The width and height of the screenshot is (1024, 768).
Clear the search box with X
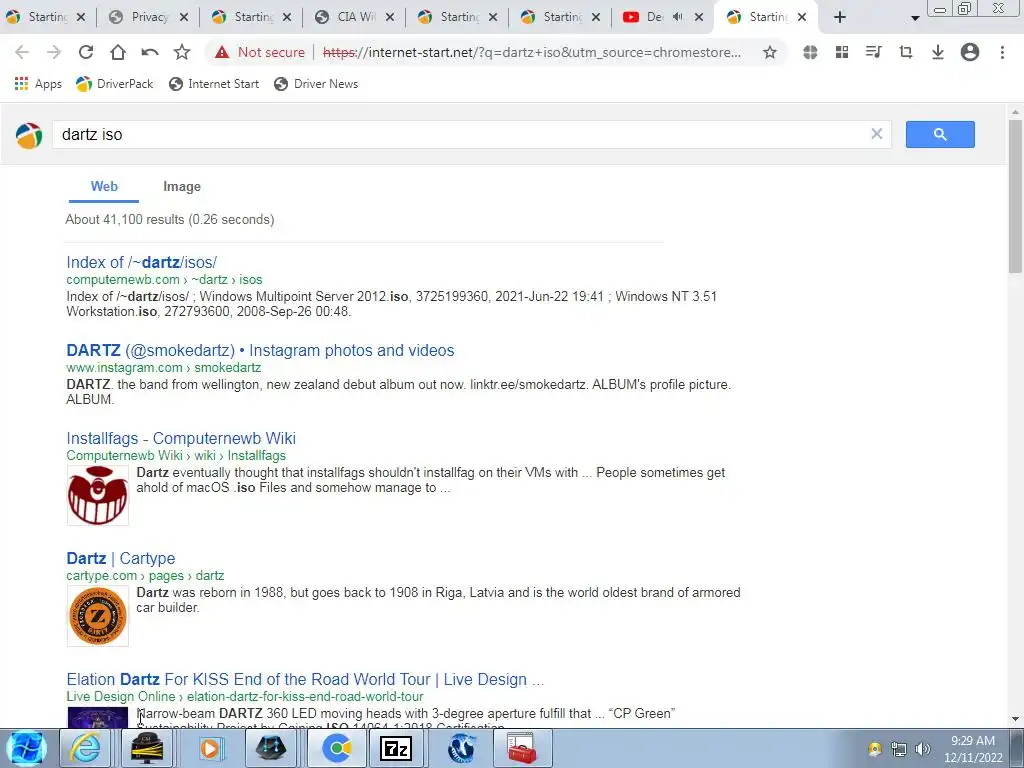(876, 134)
